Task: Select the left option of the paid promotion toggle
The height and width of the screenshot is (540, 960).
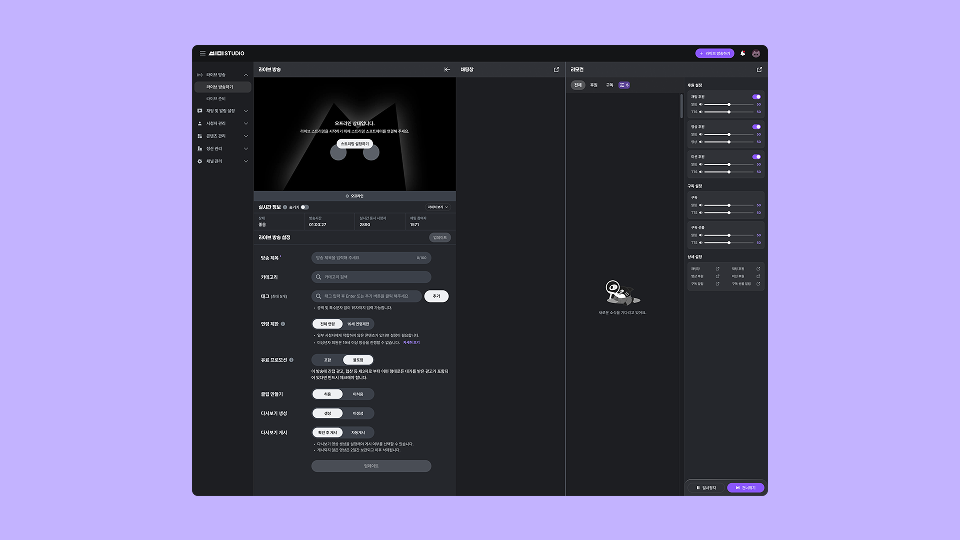Action: (x=328, y=360)
